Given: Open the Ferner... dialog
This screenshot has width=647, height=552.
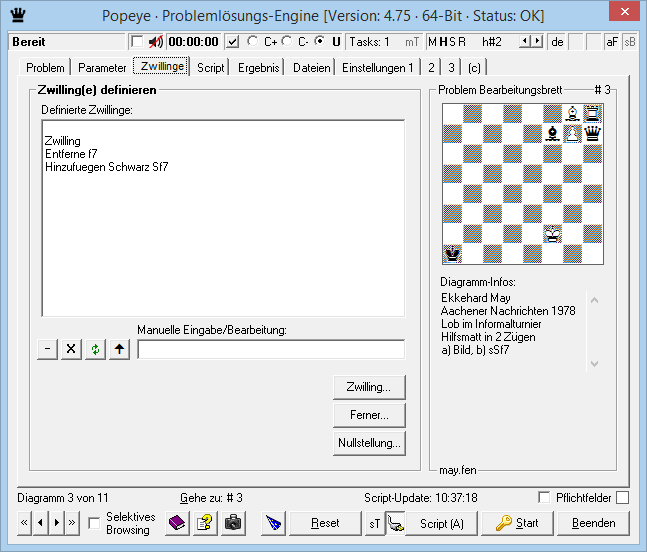Looking at the screenshot, I should coord(368,415).
